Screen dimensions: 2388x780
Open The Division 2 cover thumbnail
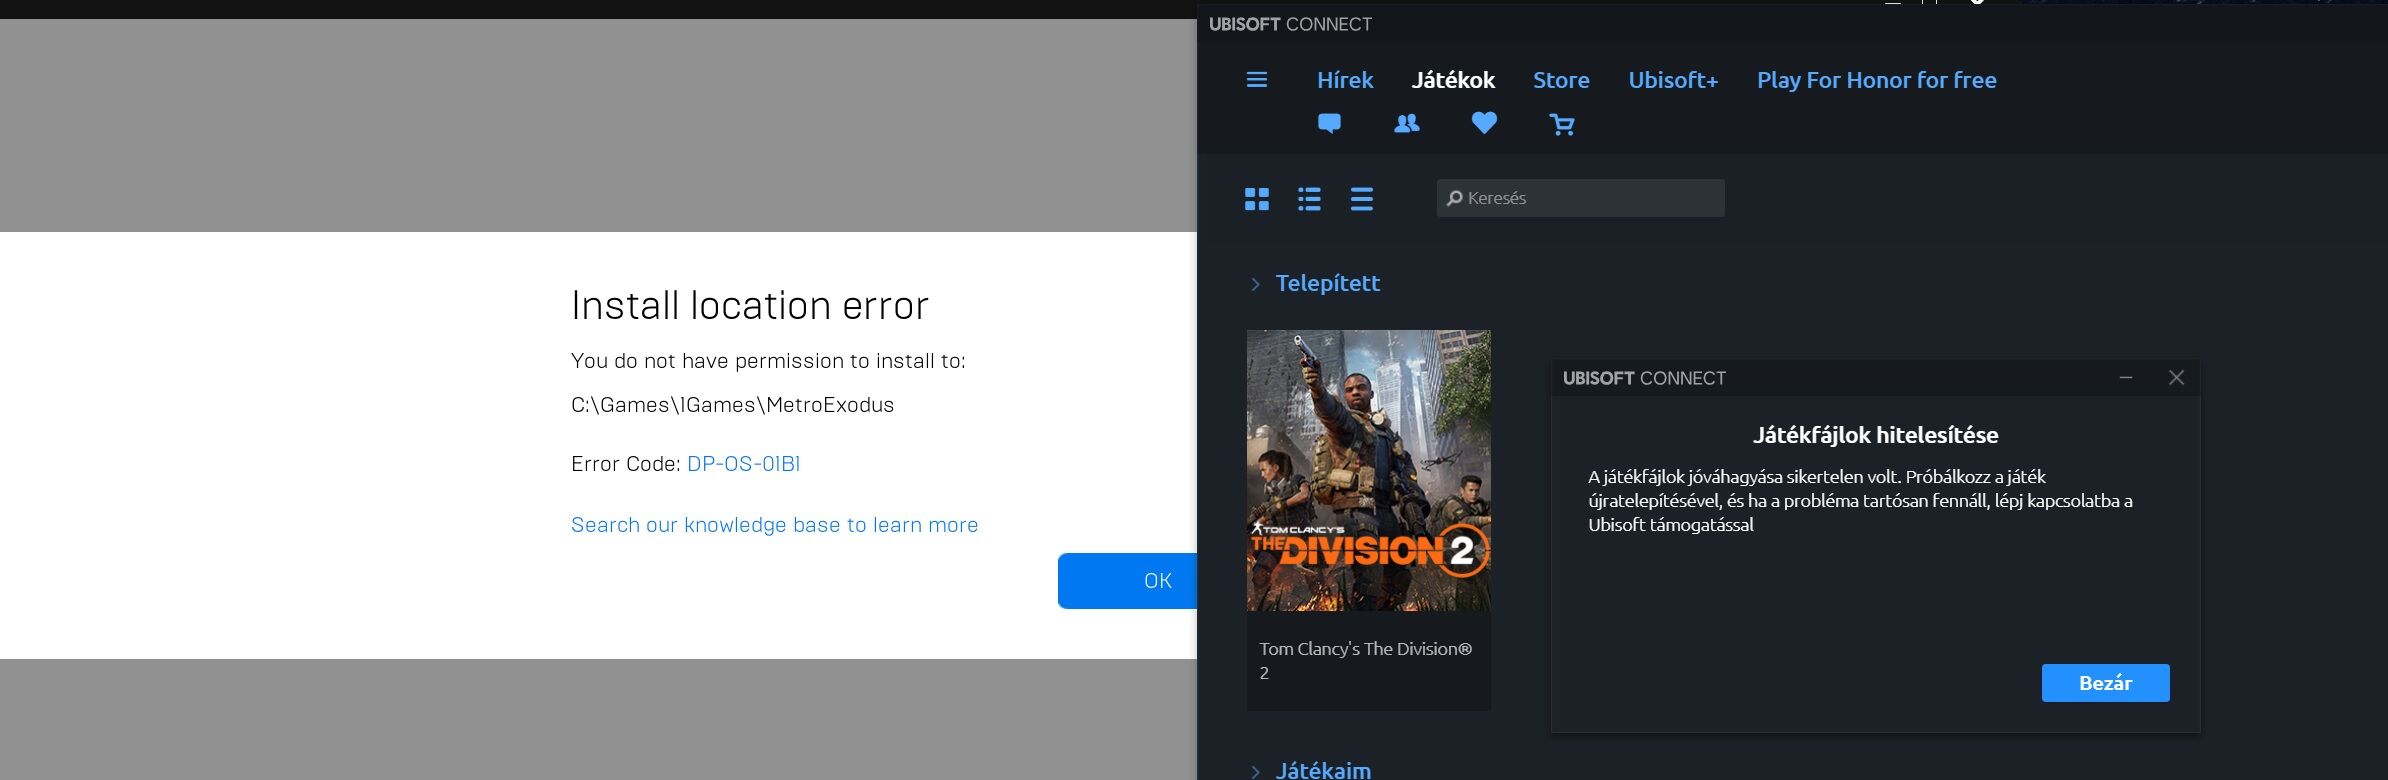1368,470
